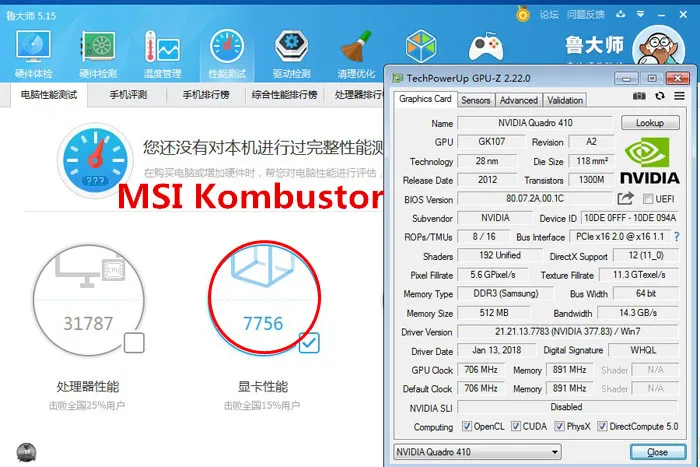Open 驱动检测 driver detection icon

(292, 50)
